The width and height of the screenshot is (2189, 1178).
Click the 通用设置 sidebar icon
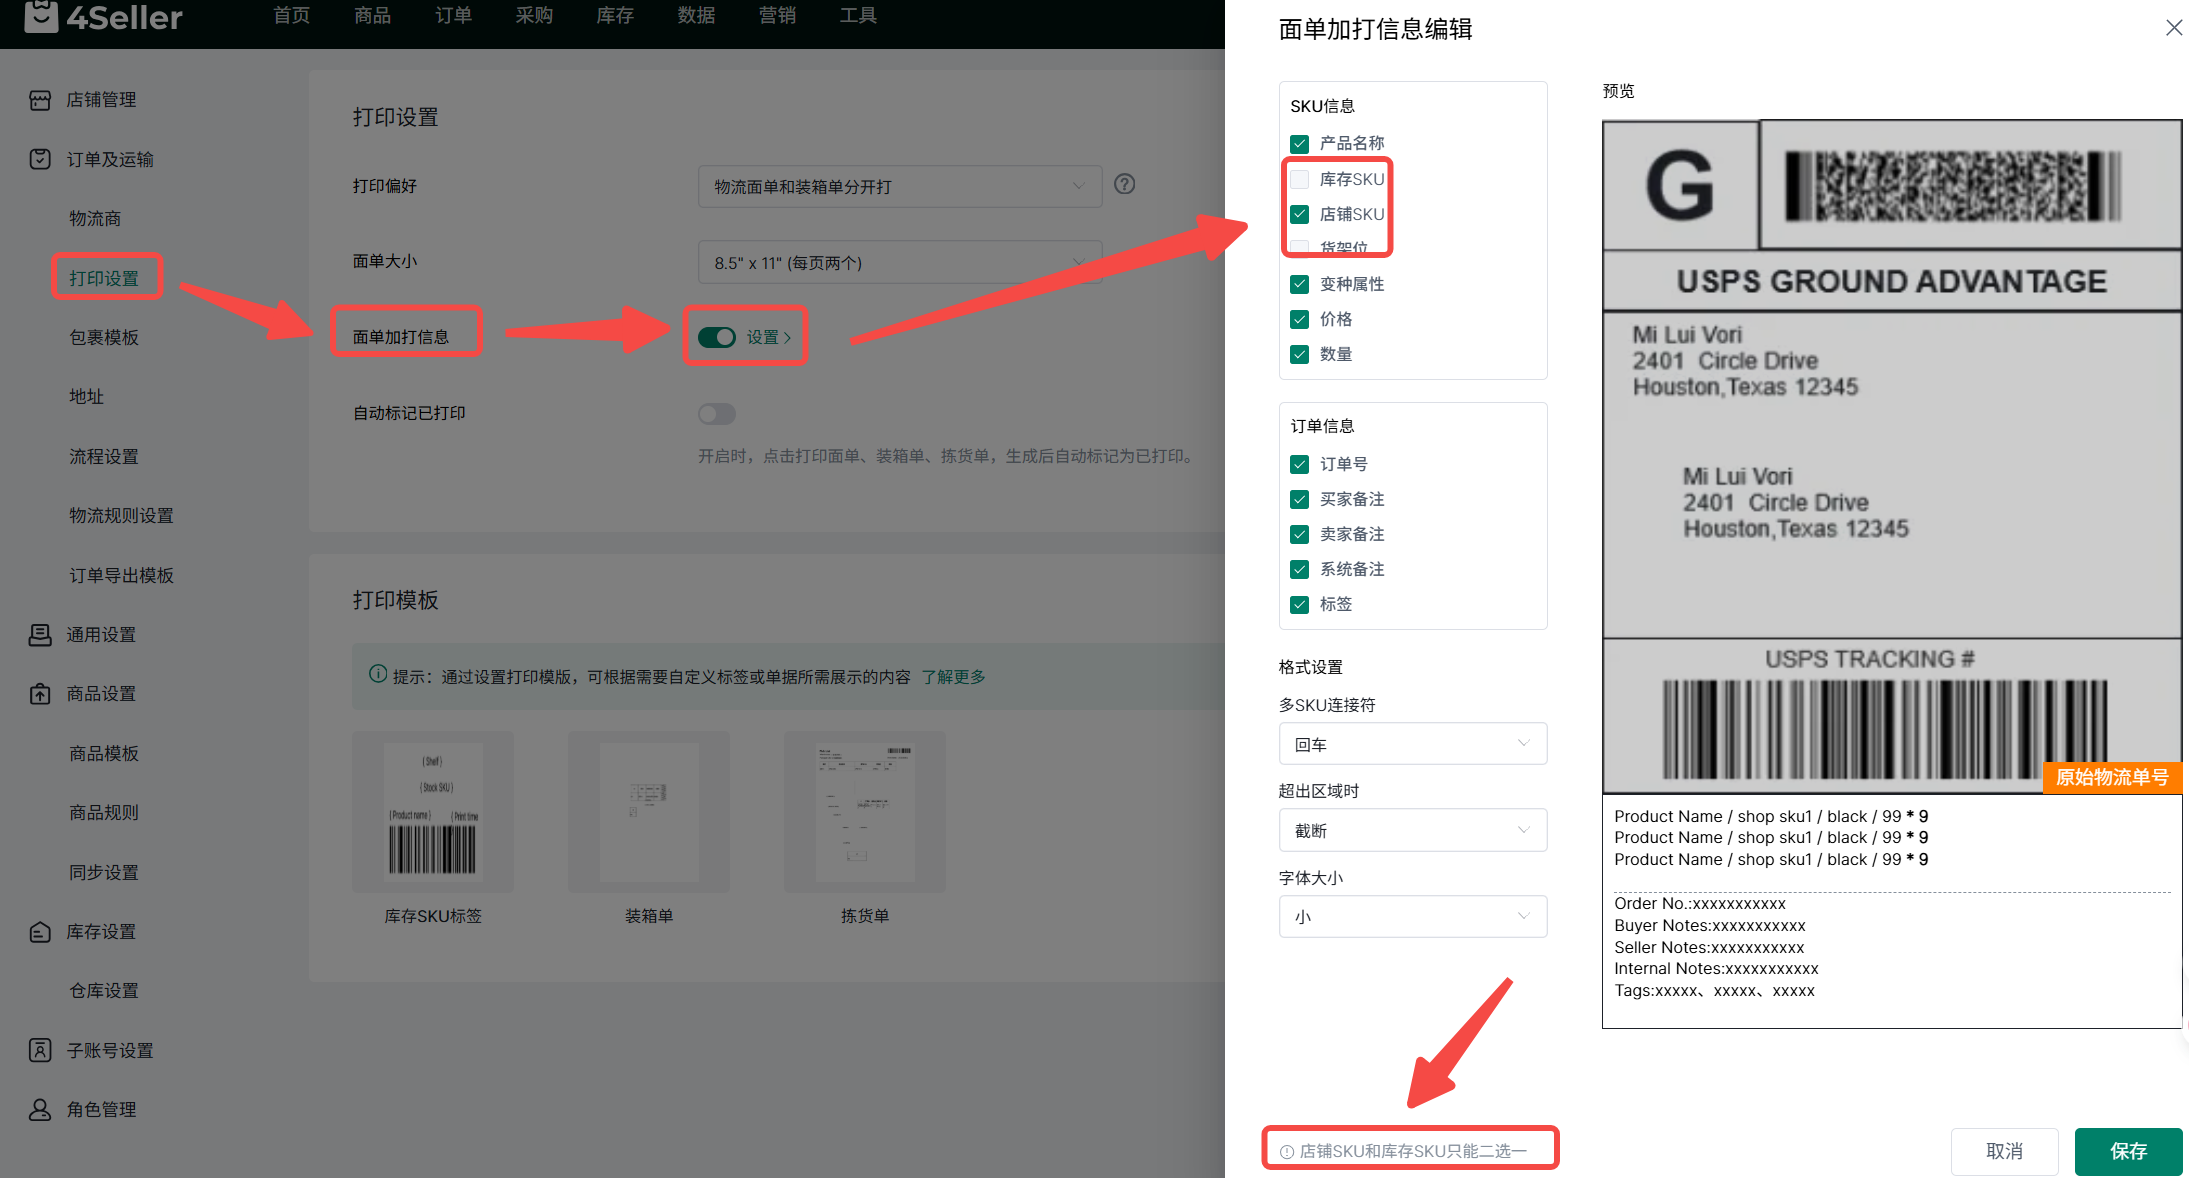point(40,635)
